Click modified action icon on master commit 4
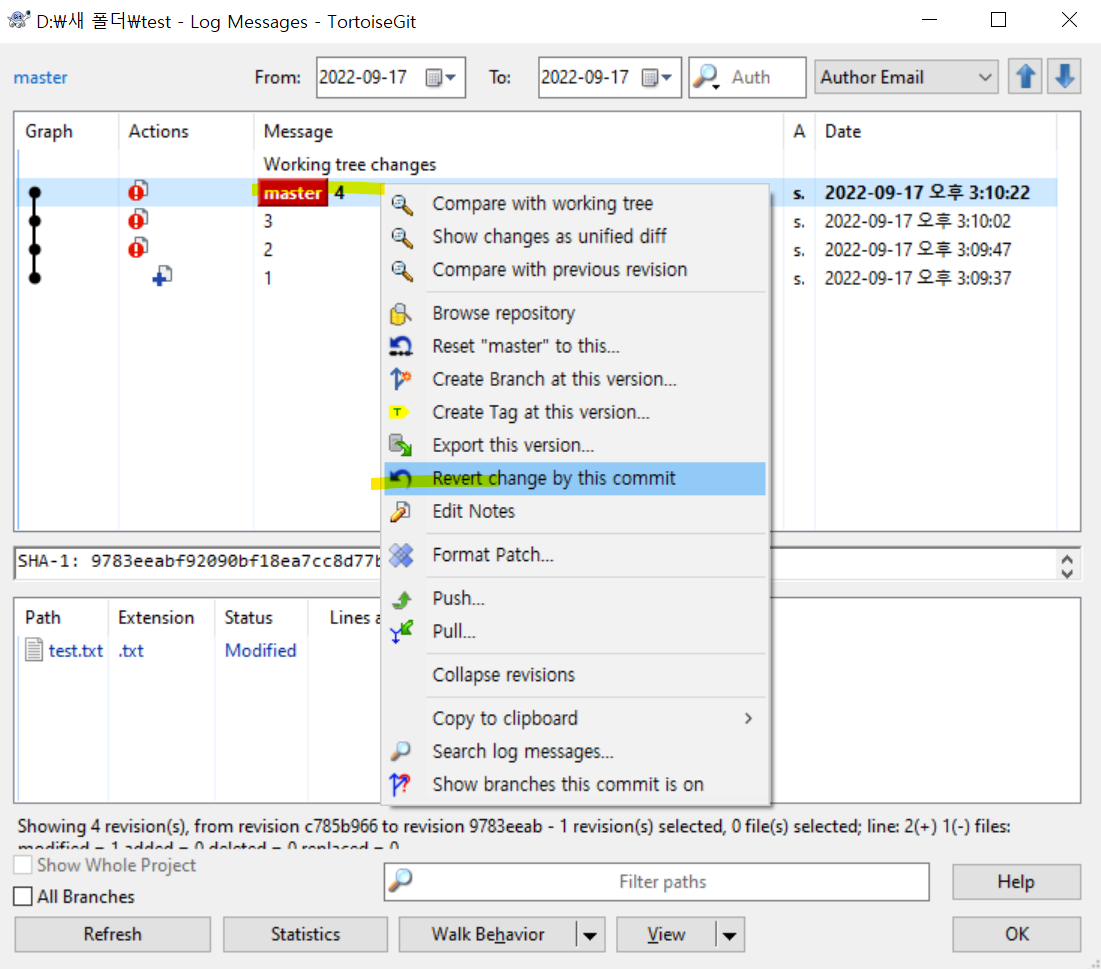This screenshot has height=969, width=1101. [138, 191]
